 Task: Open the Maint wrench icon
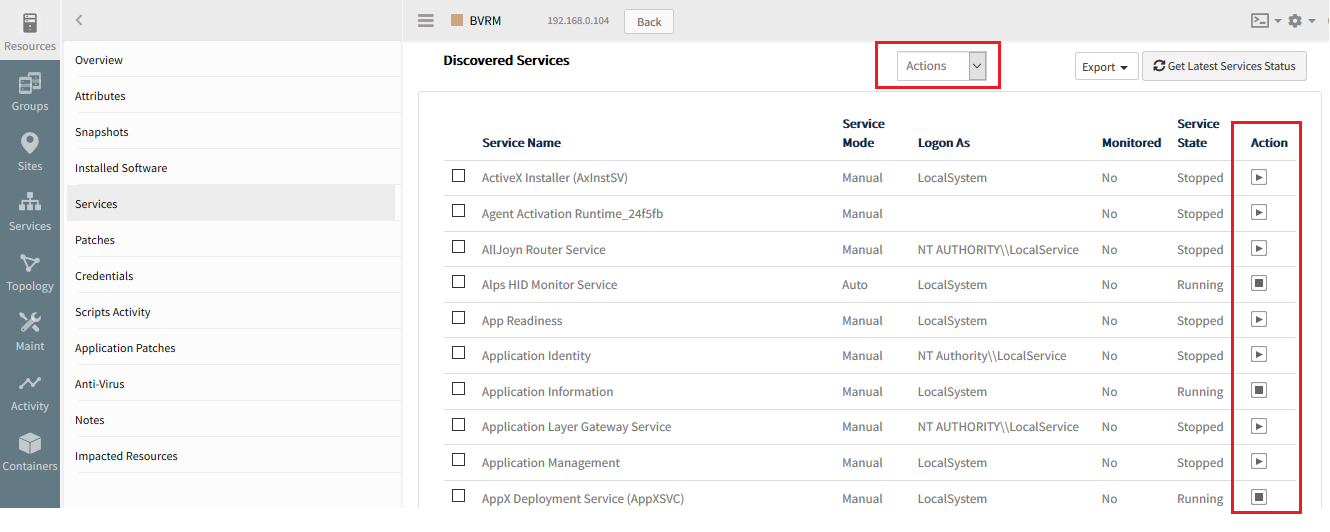pyautogui.click(x=30, y=323)
